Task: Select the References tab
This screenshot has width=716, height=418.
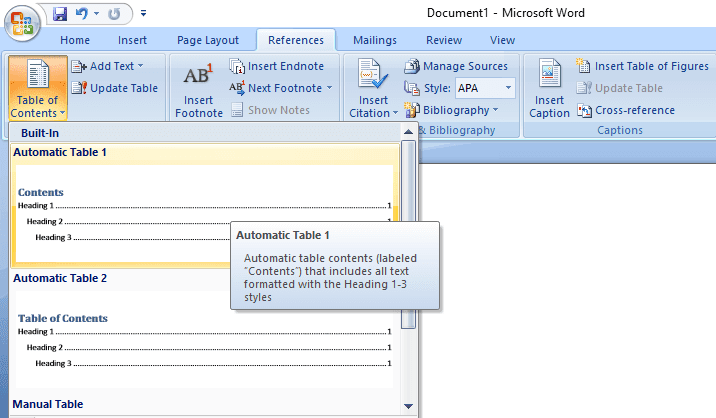Action: click(x=296, y=40)
